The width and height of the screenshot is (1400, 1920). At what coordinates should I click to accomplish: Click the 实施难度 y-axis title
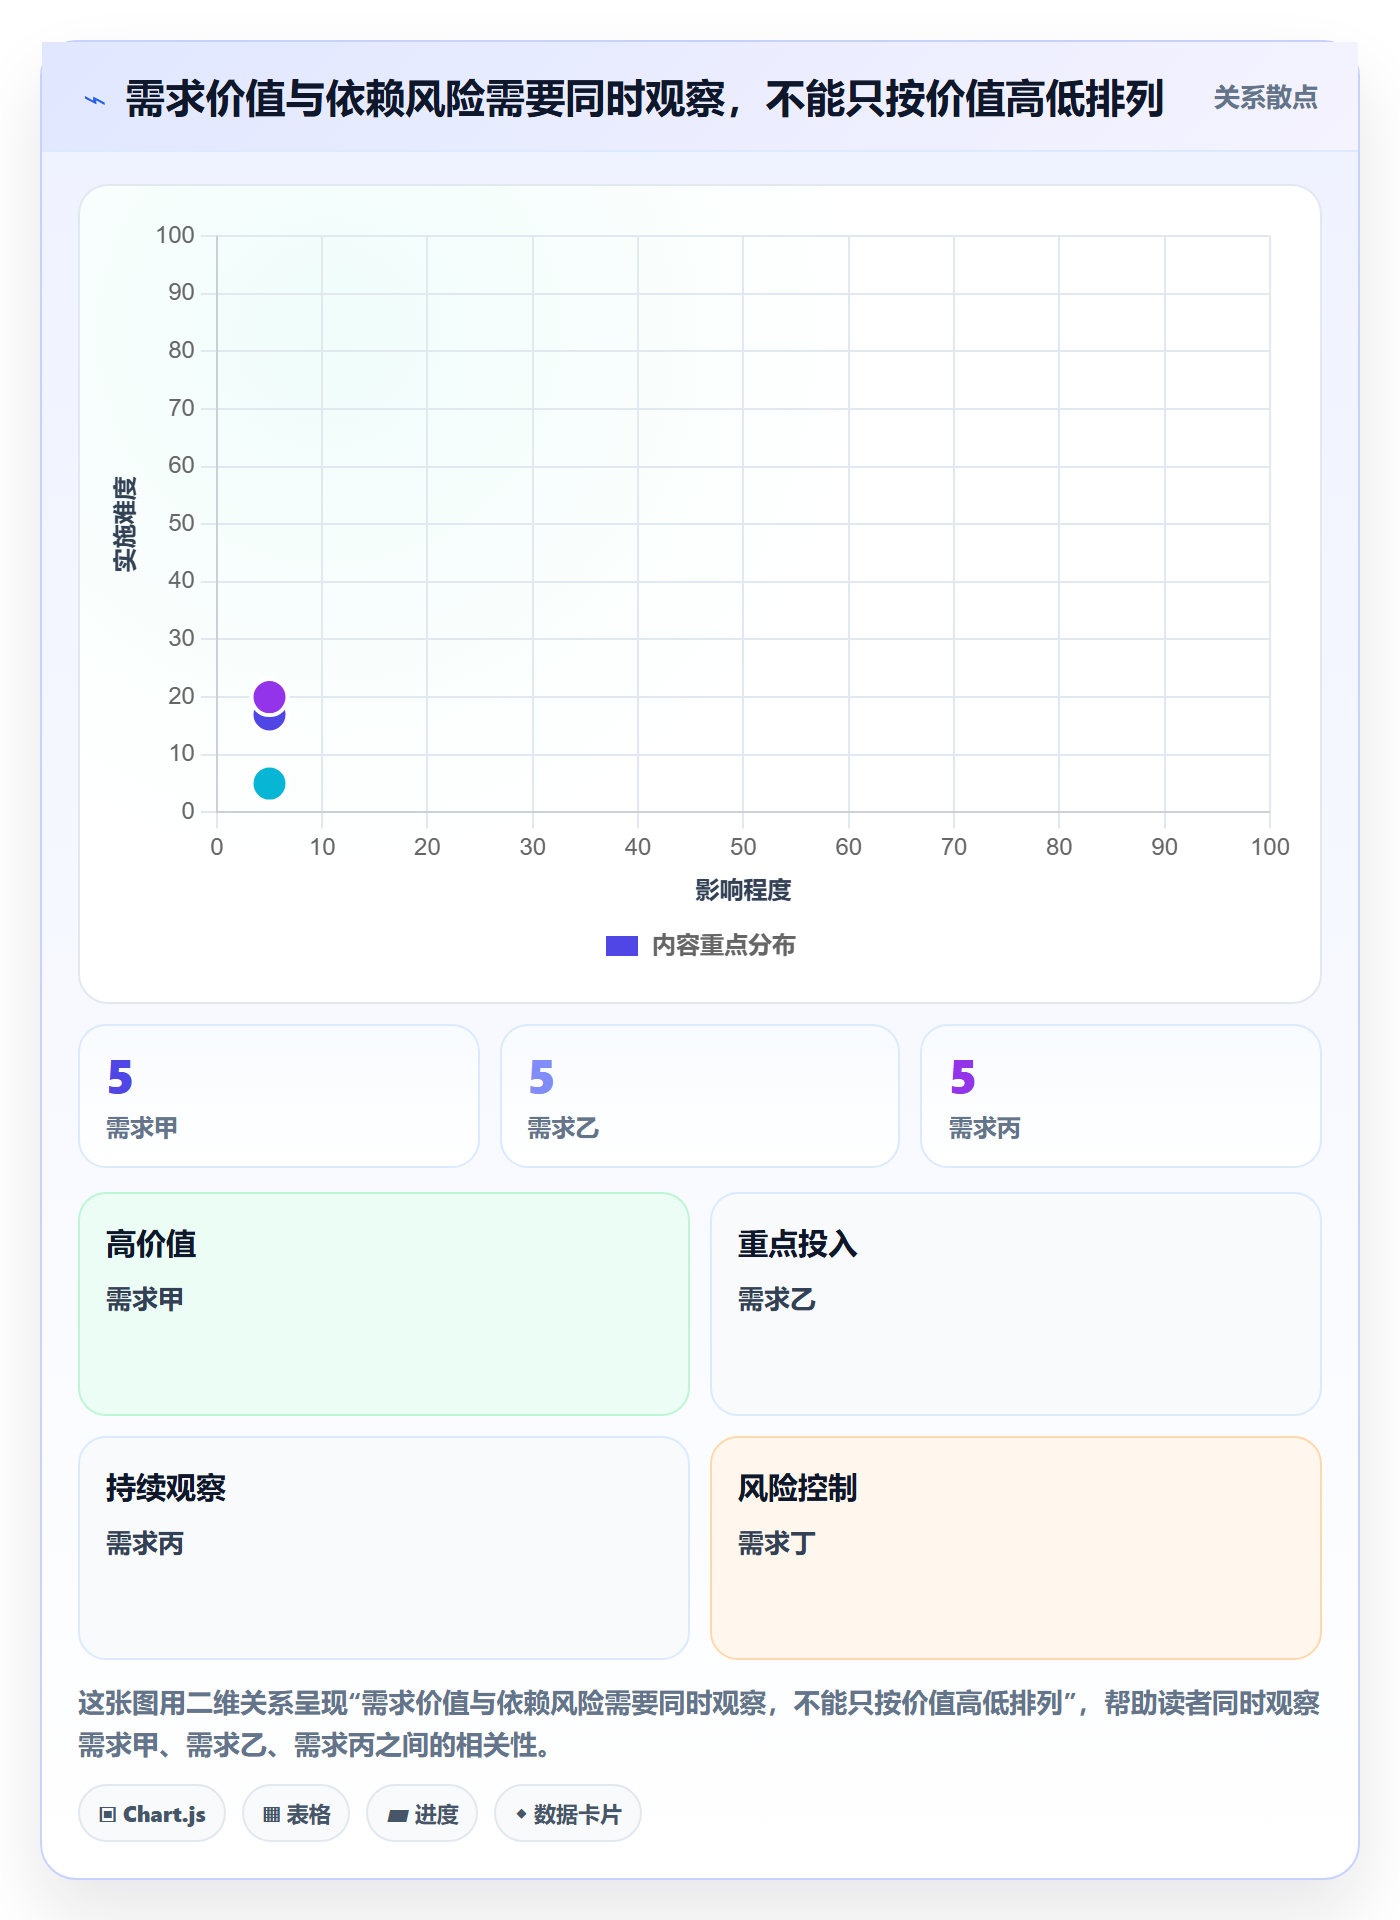coord(125,524)
